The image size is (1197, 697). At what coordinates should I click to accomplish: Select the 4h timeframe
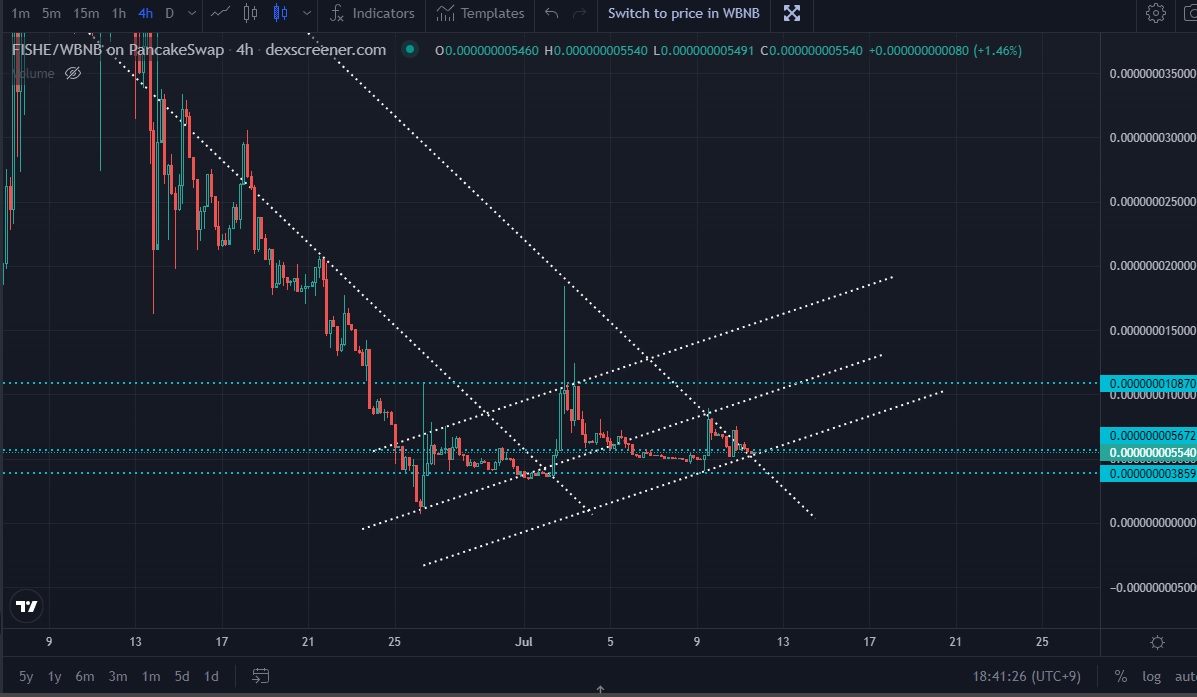point(145,13)
